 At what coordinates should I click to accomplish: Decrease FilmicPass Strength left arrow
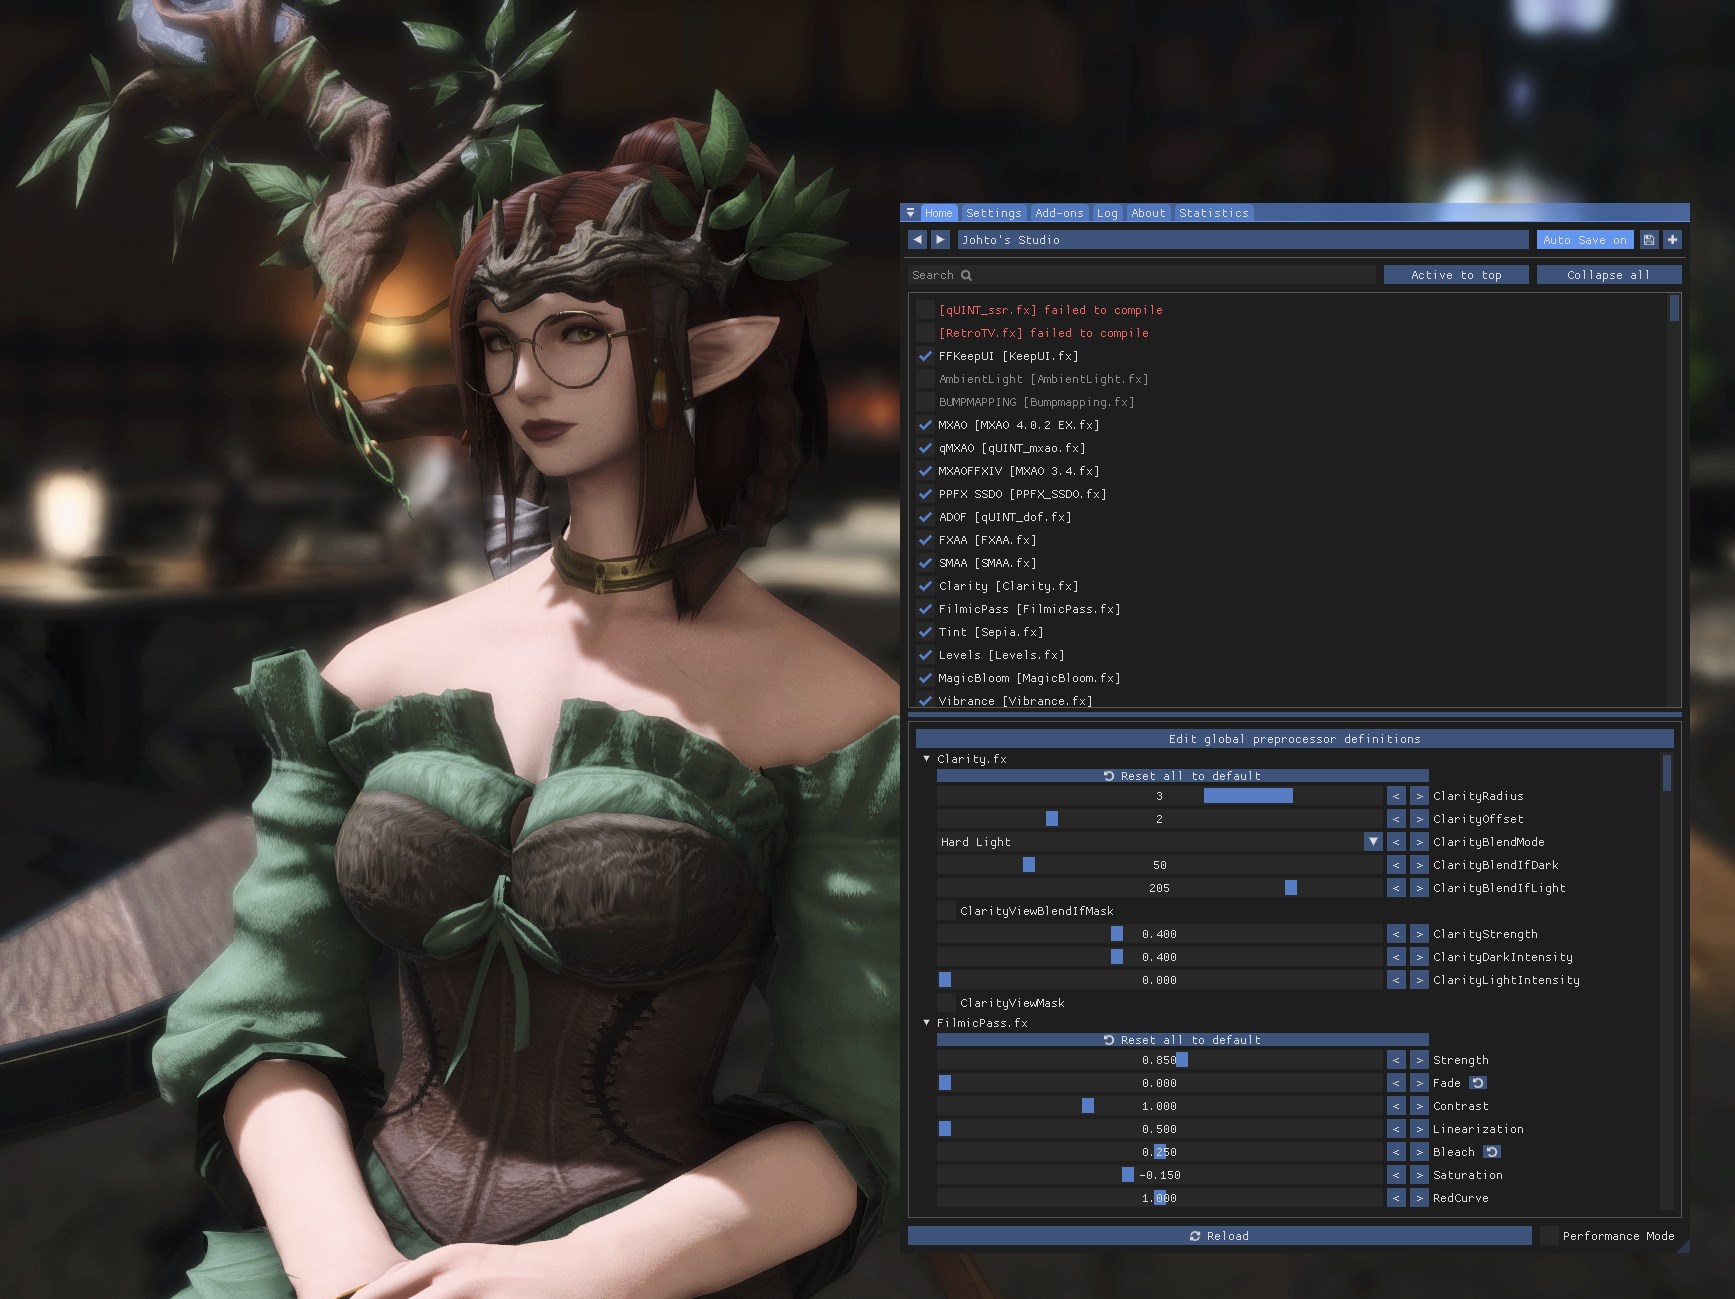[x=1396, y=1060]
